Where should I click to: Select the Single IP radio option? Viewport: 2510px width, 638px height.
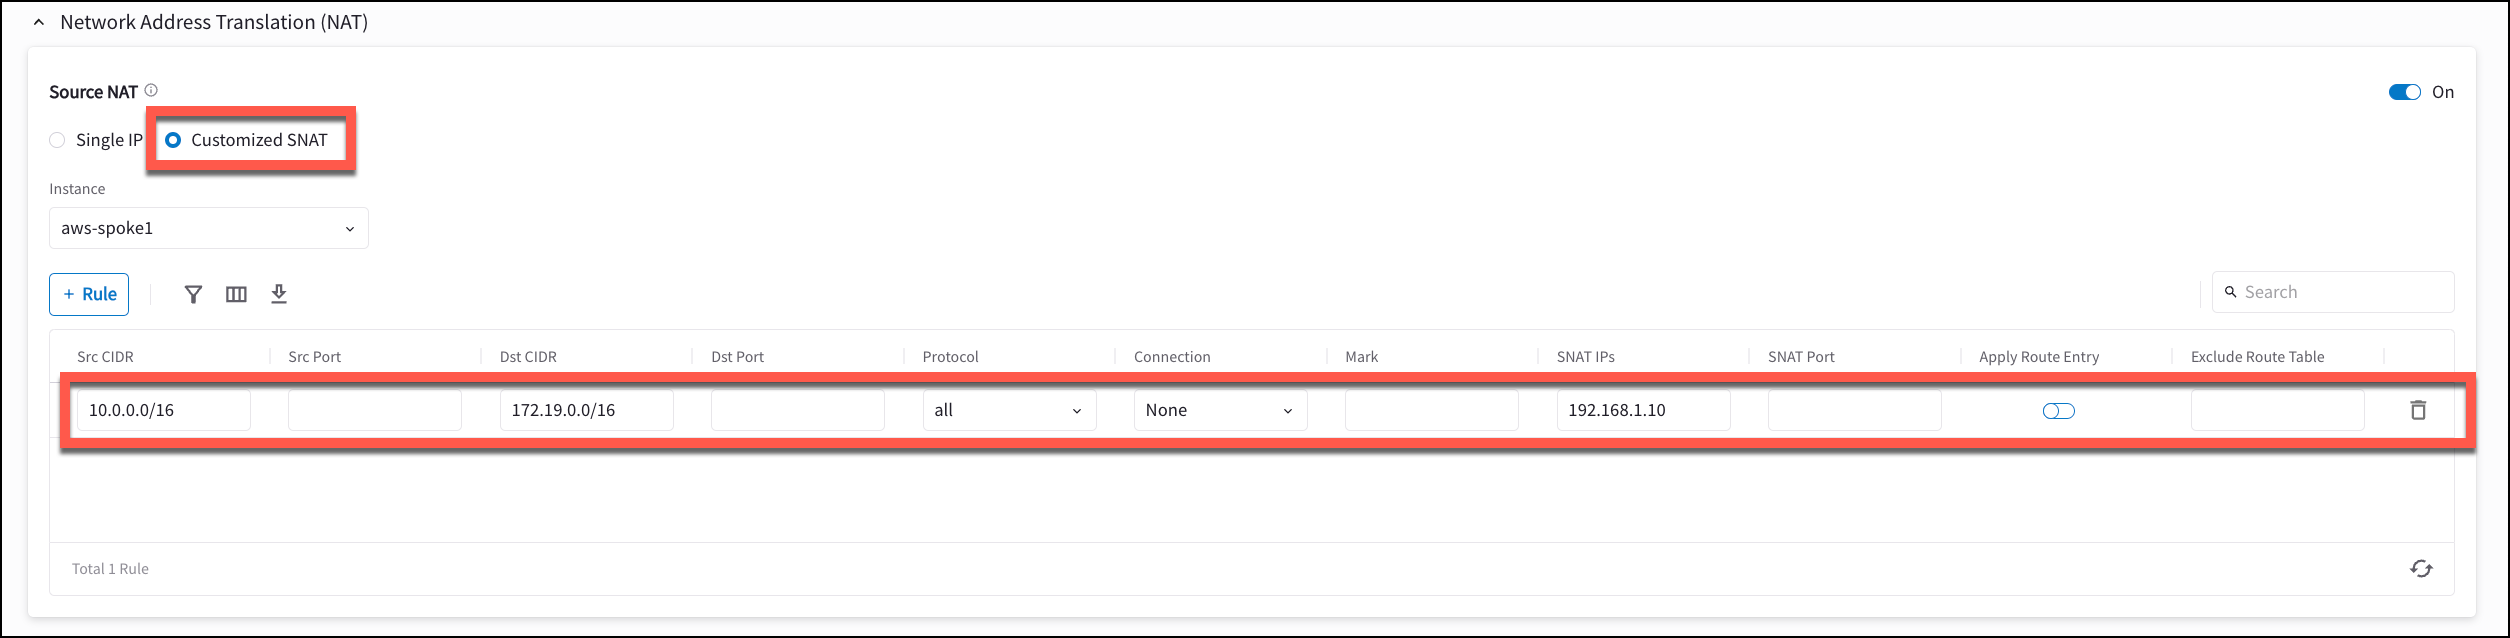(58, 140)
